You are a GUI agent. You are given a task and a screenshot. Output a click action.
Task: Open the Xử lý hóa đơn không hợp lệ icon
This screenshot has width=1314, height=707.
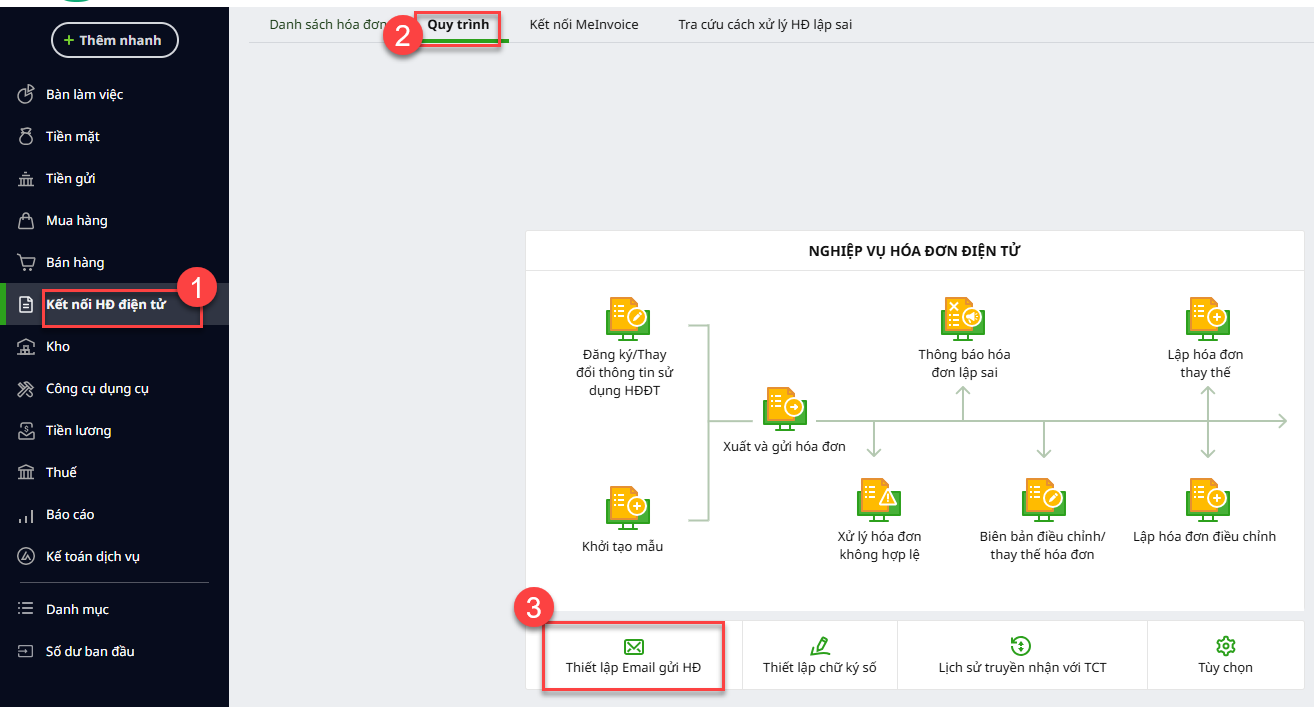point(879,500)
